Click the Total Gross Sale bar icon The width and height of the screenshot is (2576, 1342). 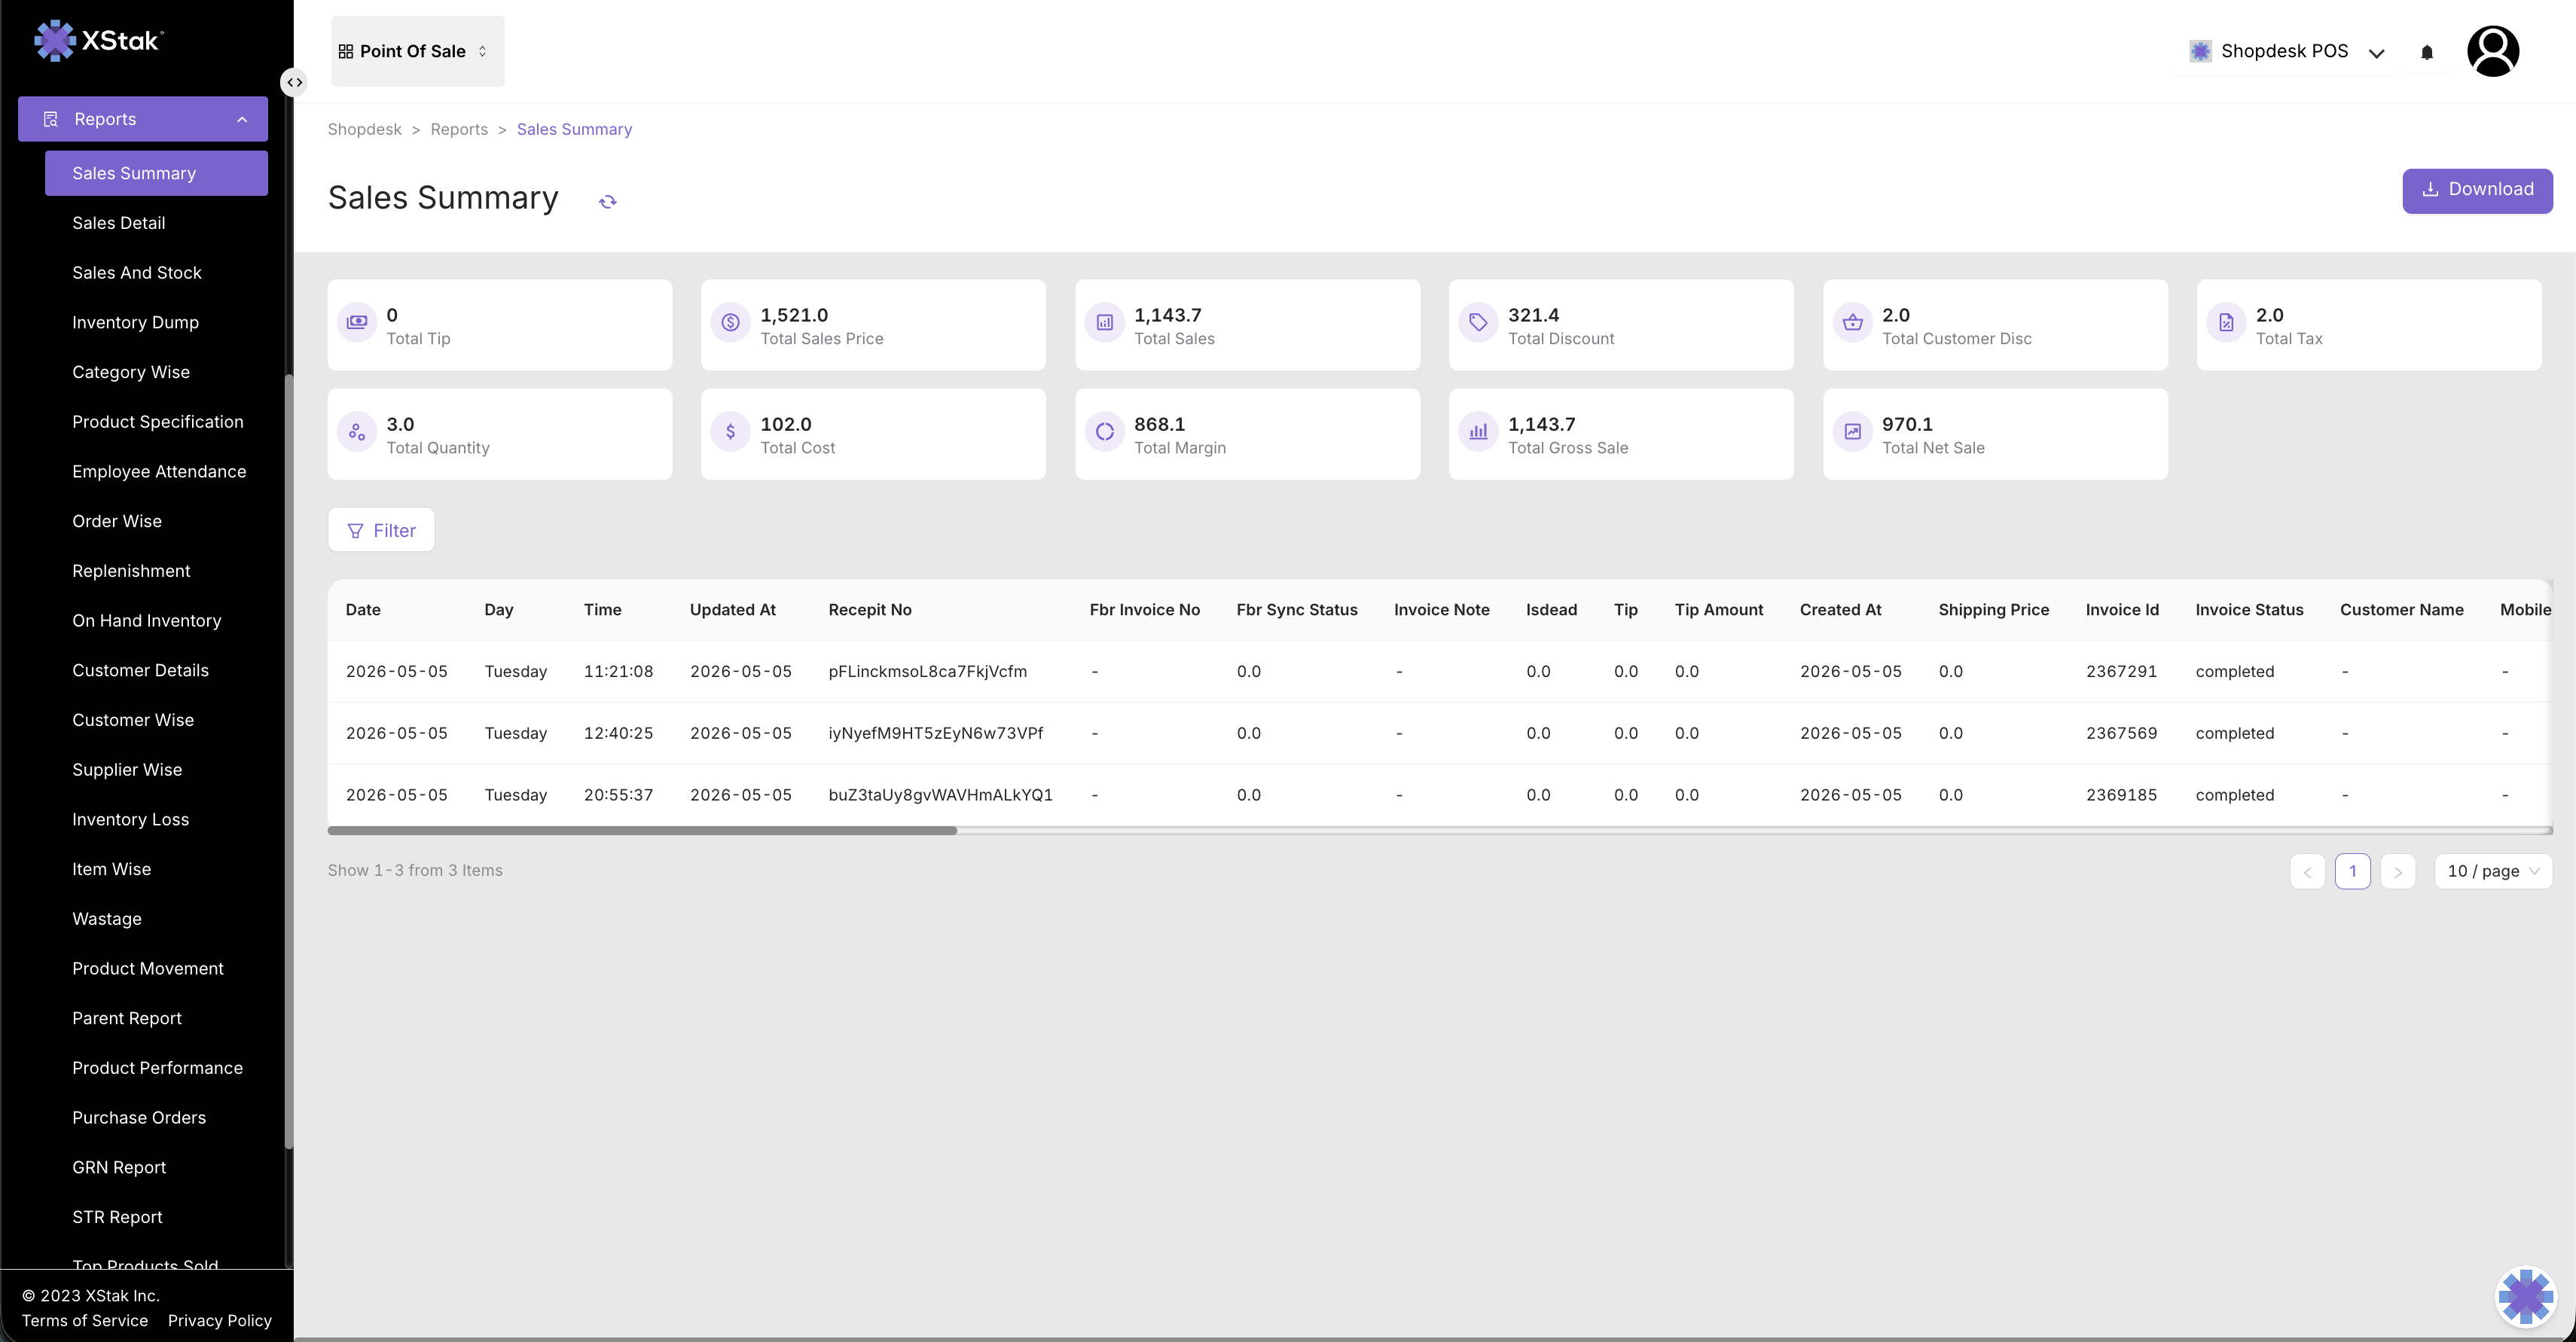[x=1478, y=432]
